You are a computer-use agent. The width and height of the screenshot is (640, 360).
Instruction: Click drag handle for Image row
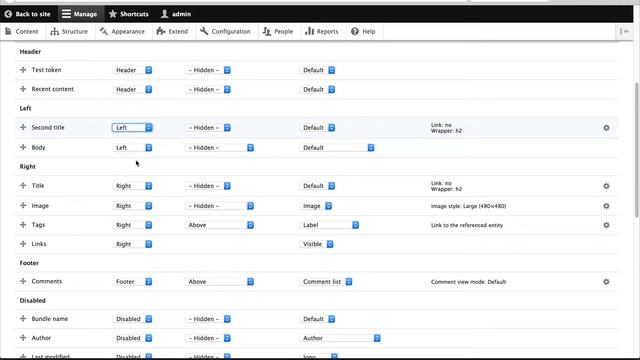pyautogui.click(x=23, y=205)
